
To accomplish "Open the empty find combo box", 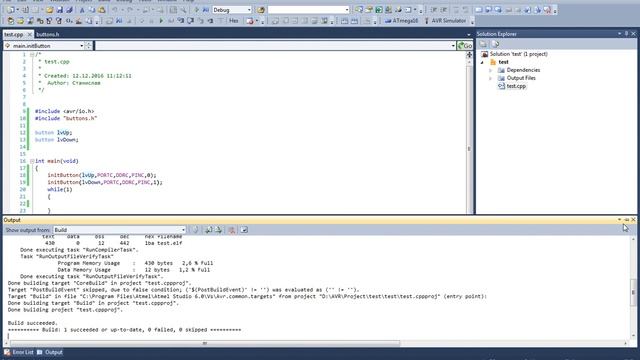I will [309, 10].
